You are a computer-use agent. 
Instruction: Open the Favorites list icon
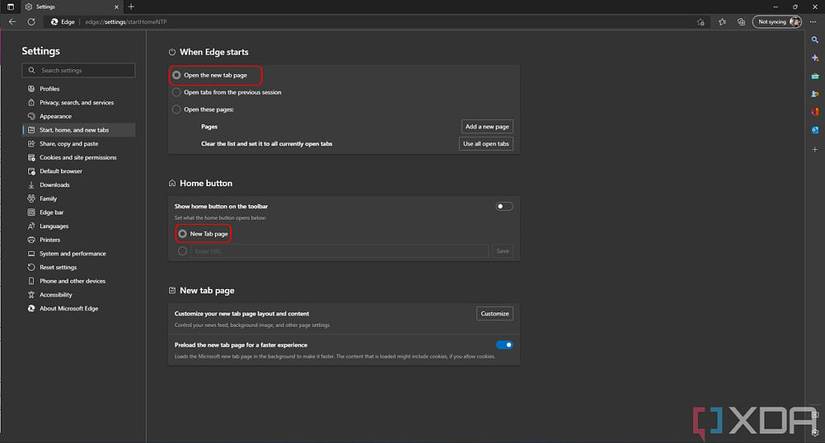click(x=722, y=22)
